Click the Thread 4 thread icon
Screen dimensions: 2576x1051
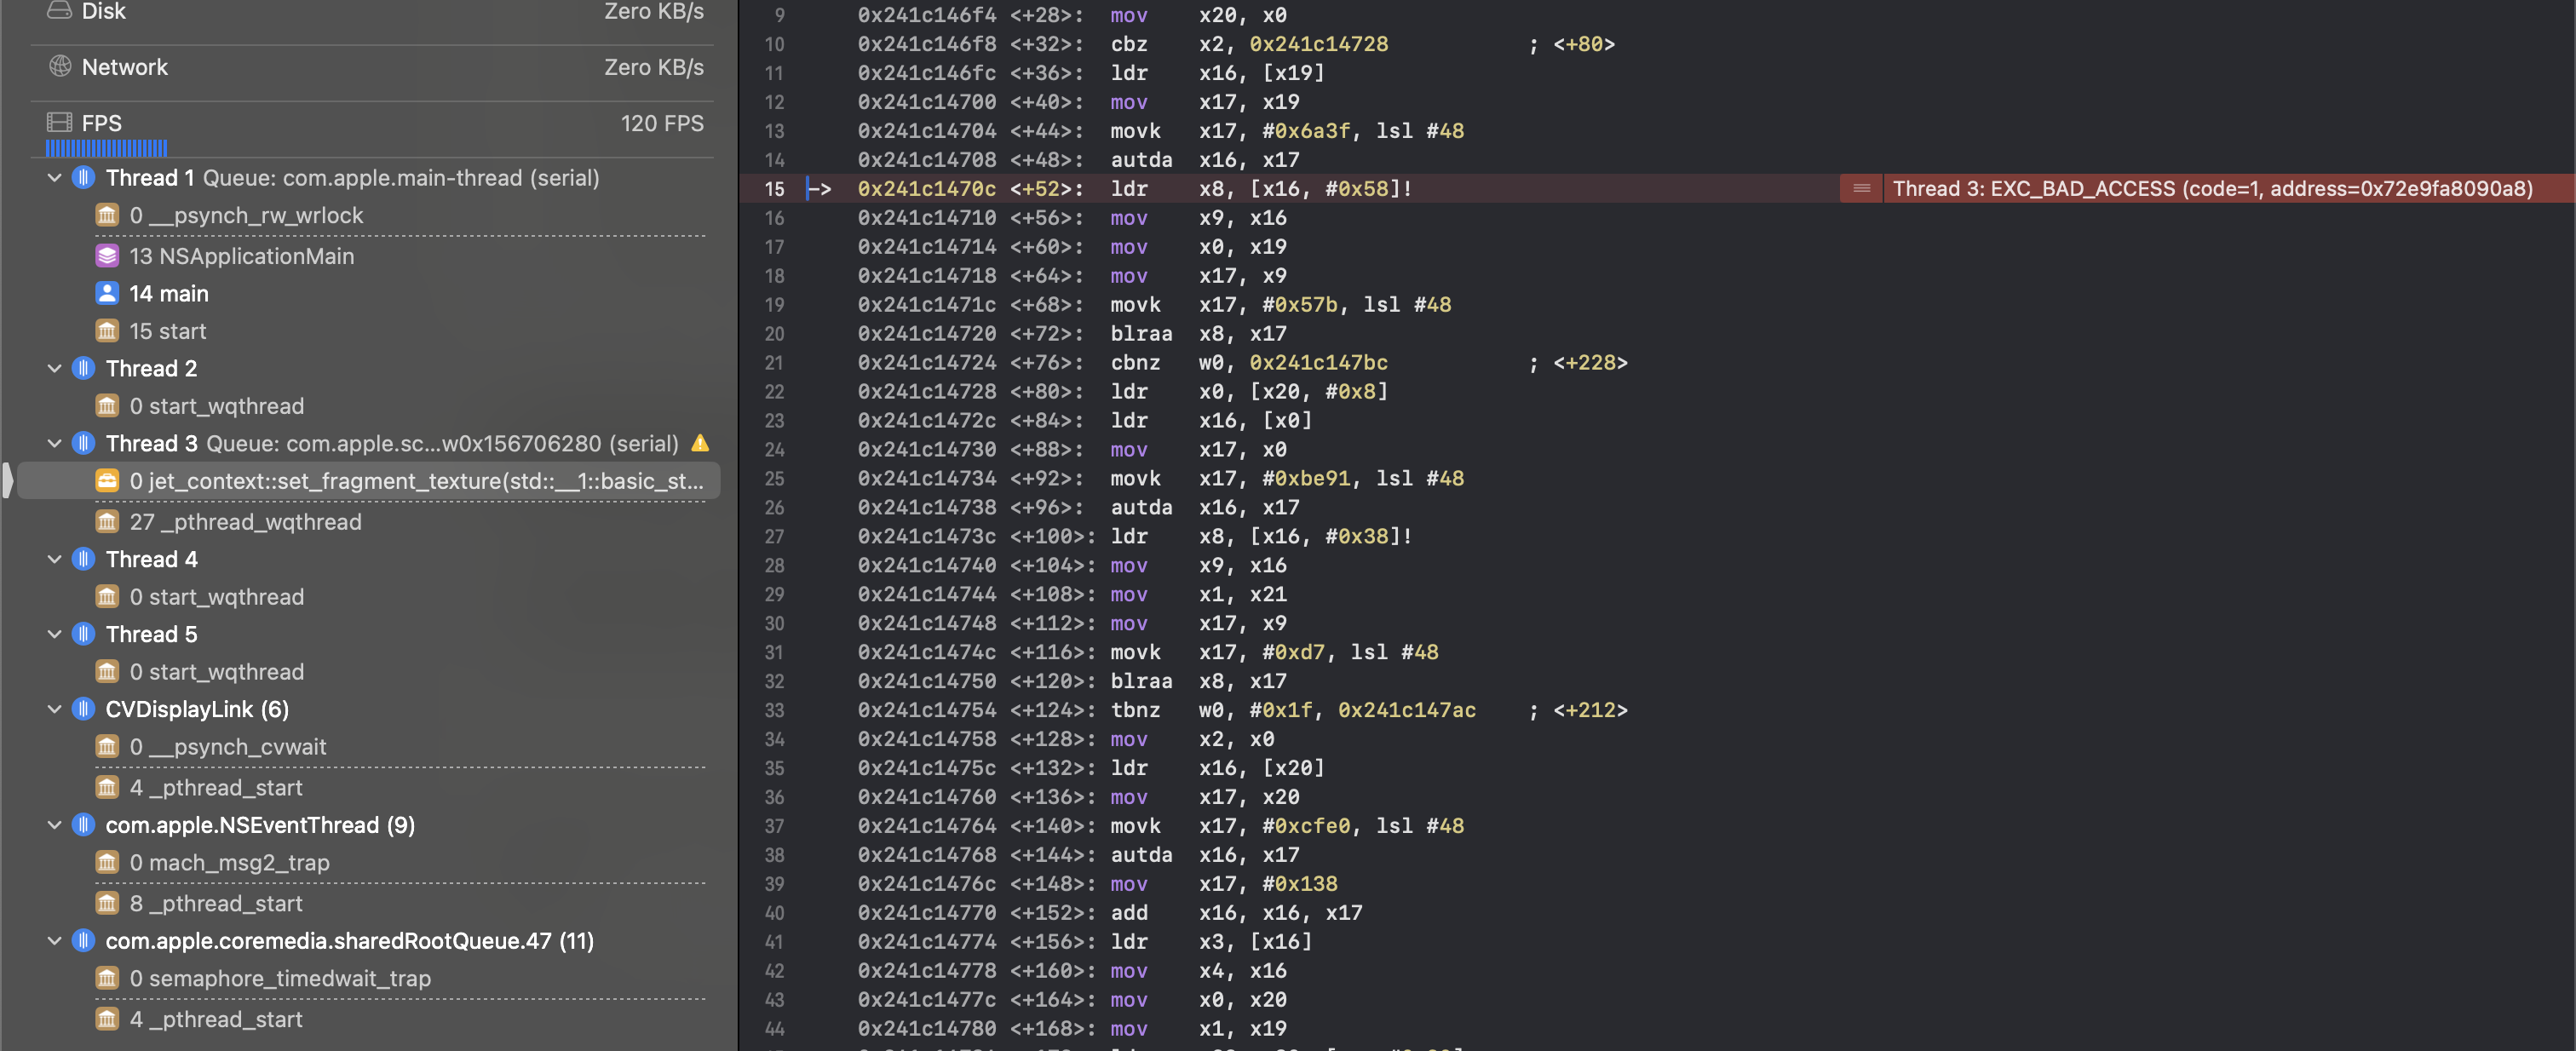(x=84, y=559)
